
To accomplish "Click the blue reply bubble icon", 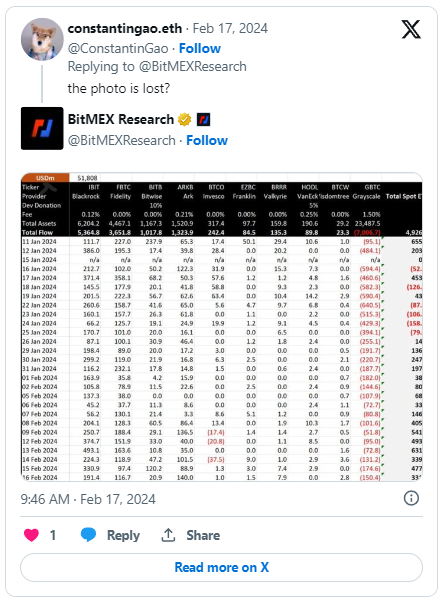I will coord(88,535).
